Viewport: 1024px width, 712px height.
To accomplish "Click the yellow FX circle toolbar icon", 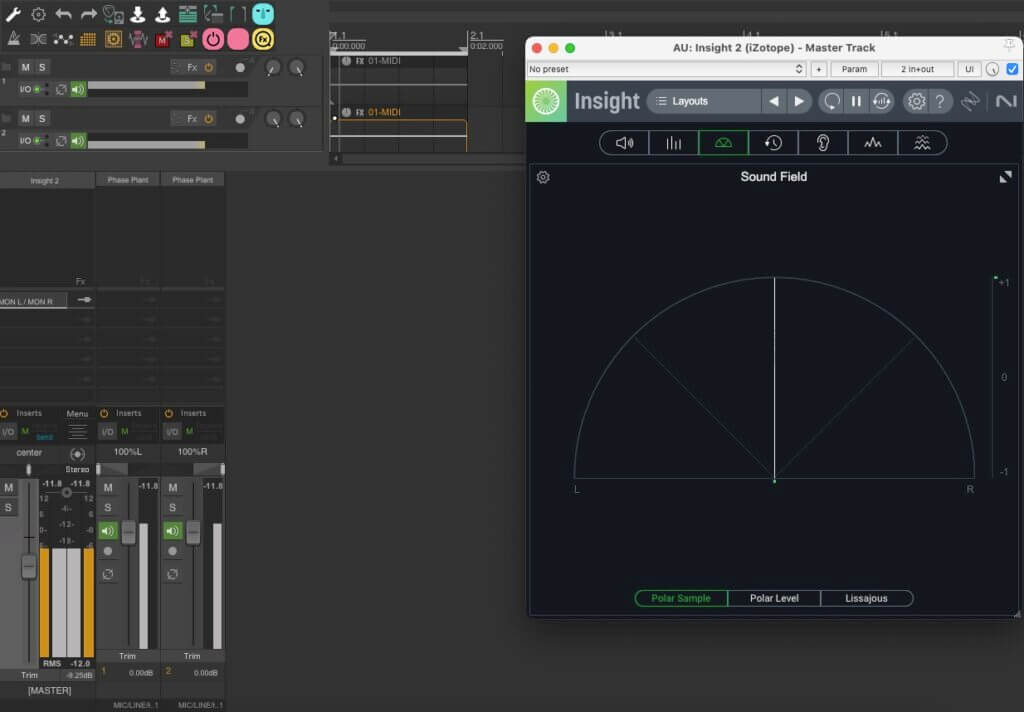I will [x=263, y=39].
